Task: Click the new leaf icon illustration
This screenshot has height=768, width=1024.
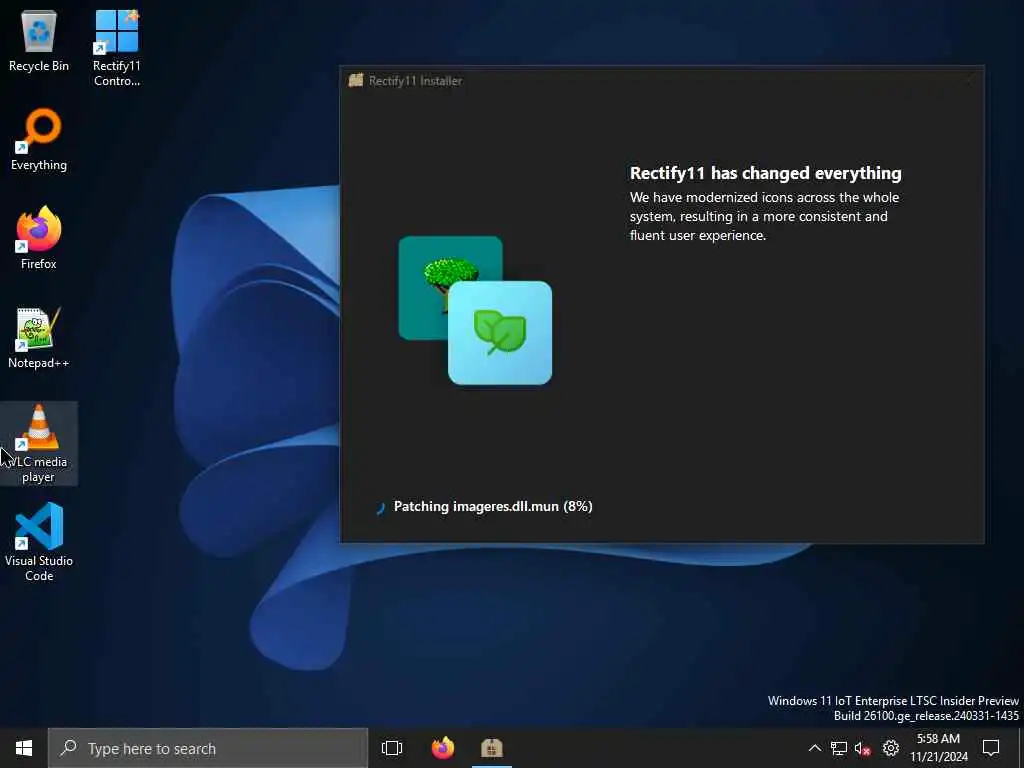Action: point(500,333)
